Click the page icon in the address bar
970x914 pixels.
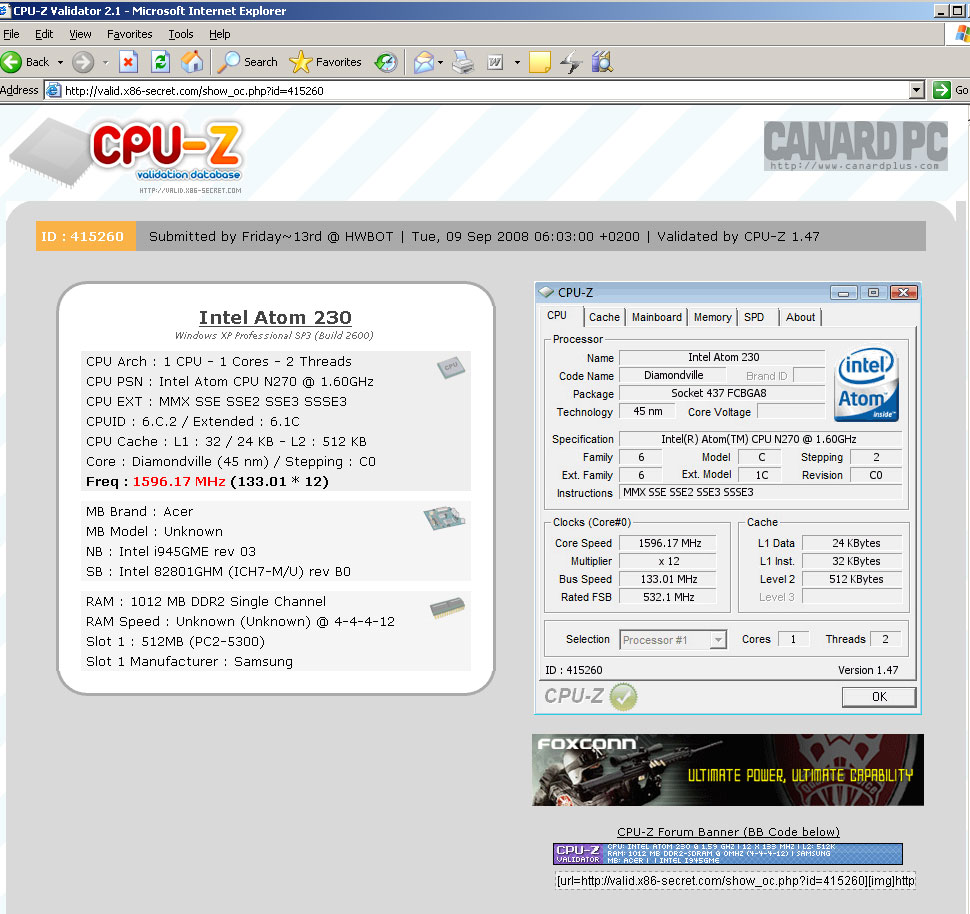pyautogui.click(x=54, y=90)
